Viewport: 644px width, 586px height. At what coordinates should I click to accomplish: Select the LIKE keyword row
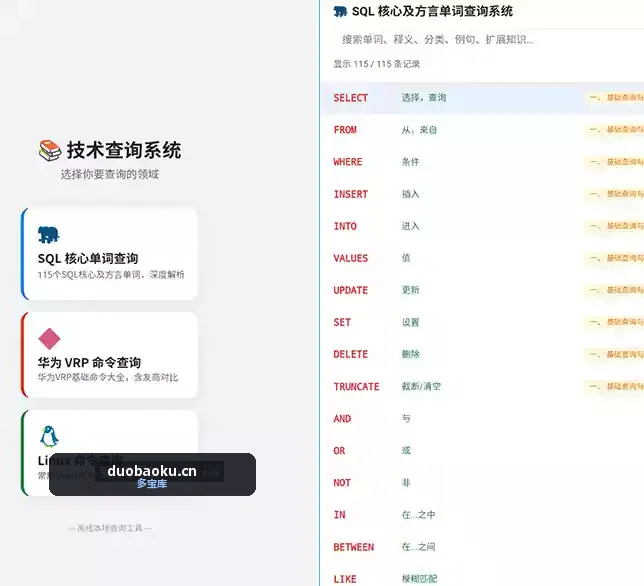click(x=482, y=577)
